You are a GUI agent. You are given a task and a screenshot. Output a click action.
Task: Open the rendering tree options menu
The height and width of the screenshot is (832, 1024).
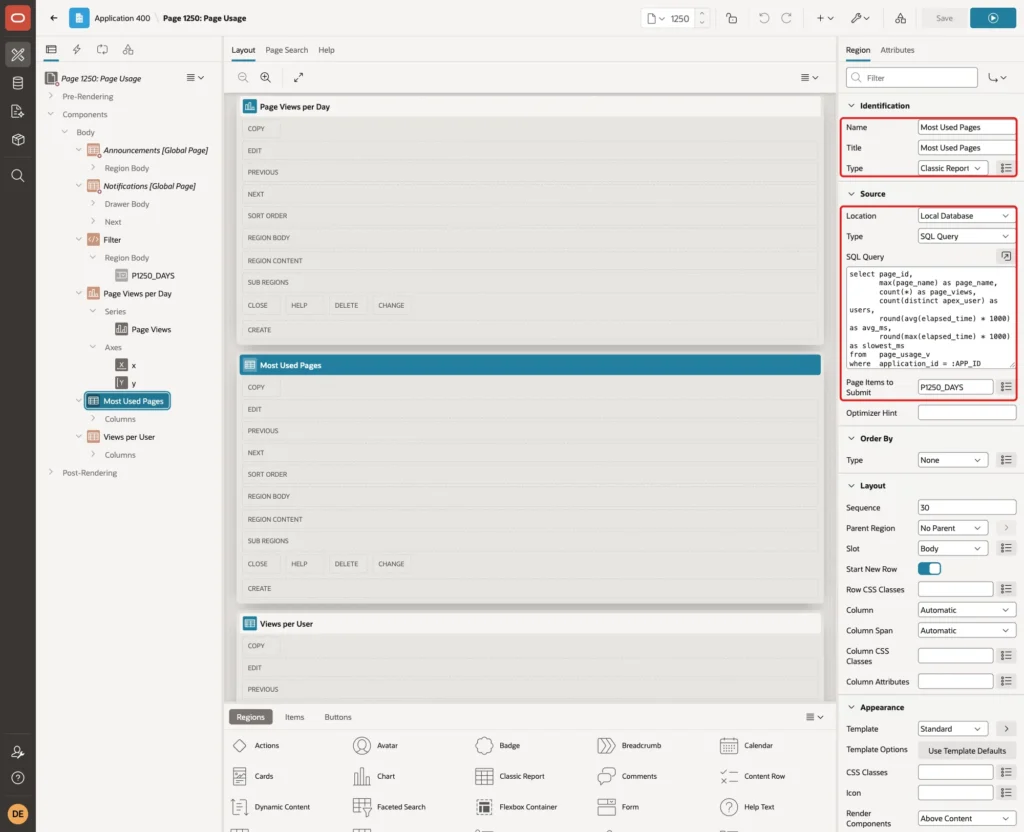coord(195,78)
